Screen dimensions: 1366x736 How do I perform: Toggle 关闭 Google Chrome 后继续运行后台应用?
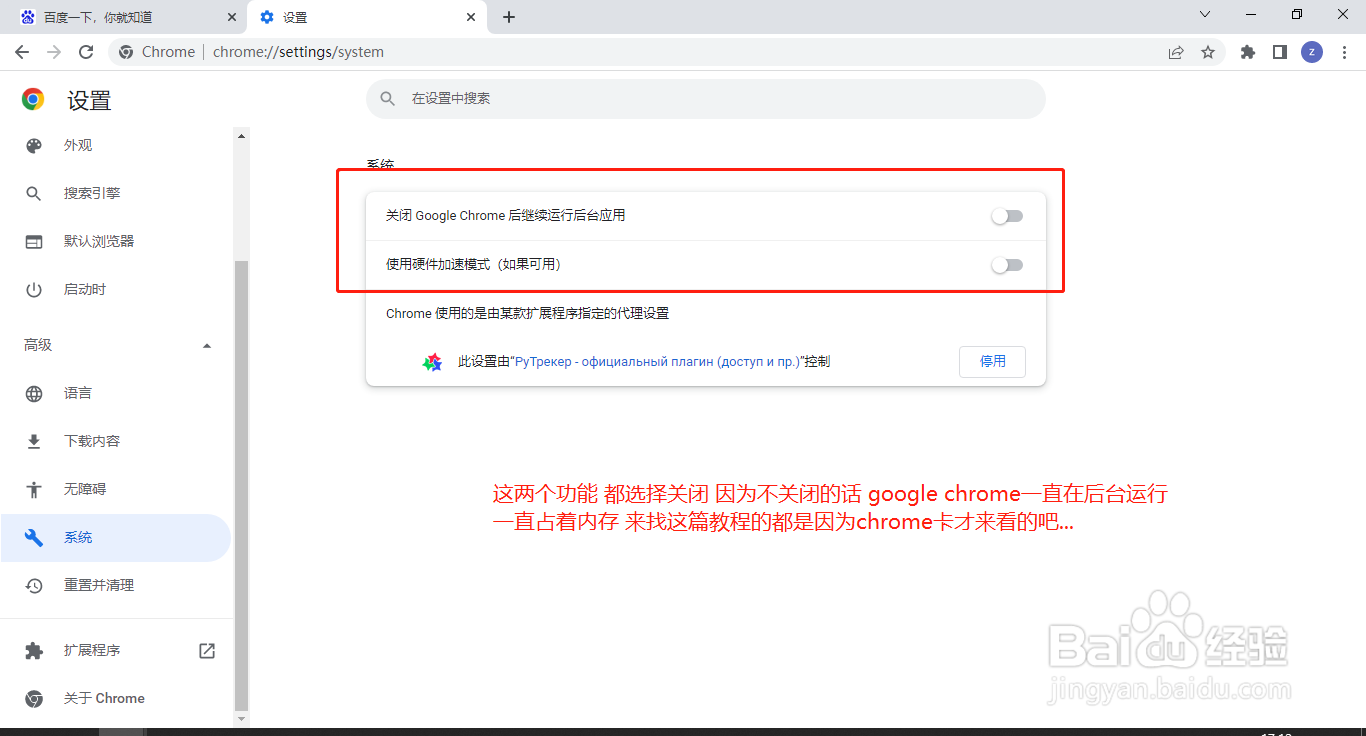coord(1007,216)
